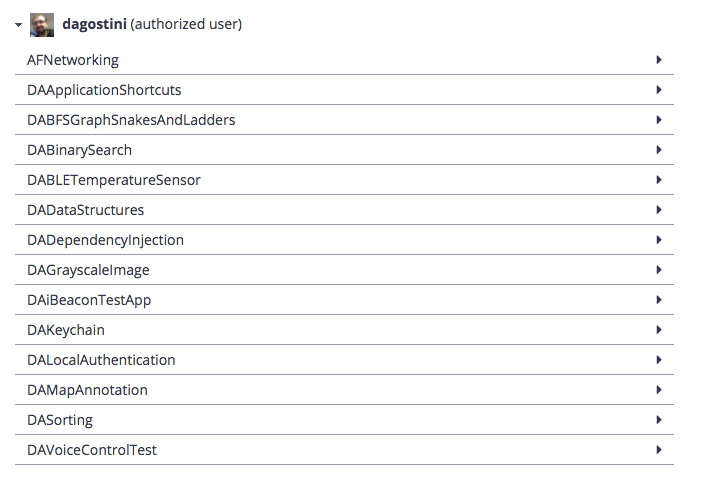
Task: Click the DAGrayscaleImage row arrow icon
Action: (659, 270)
